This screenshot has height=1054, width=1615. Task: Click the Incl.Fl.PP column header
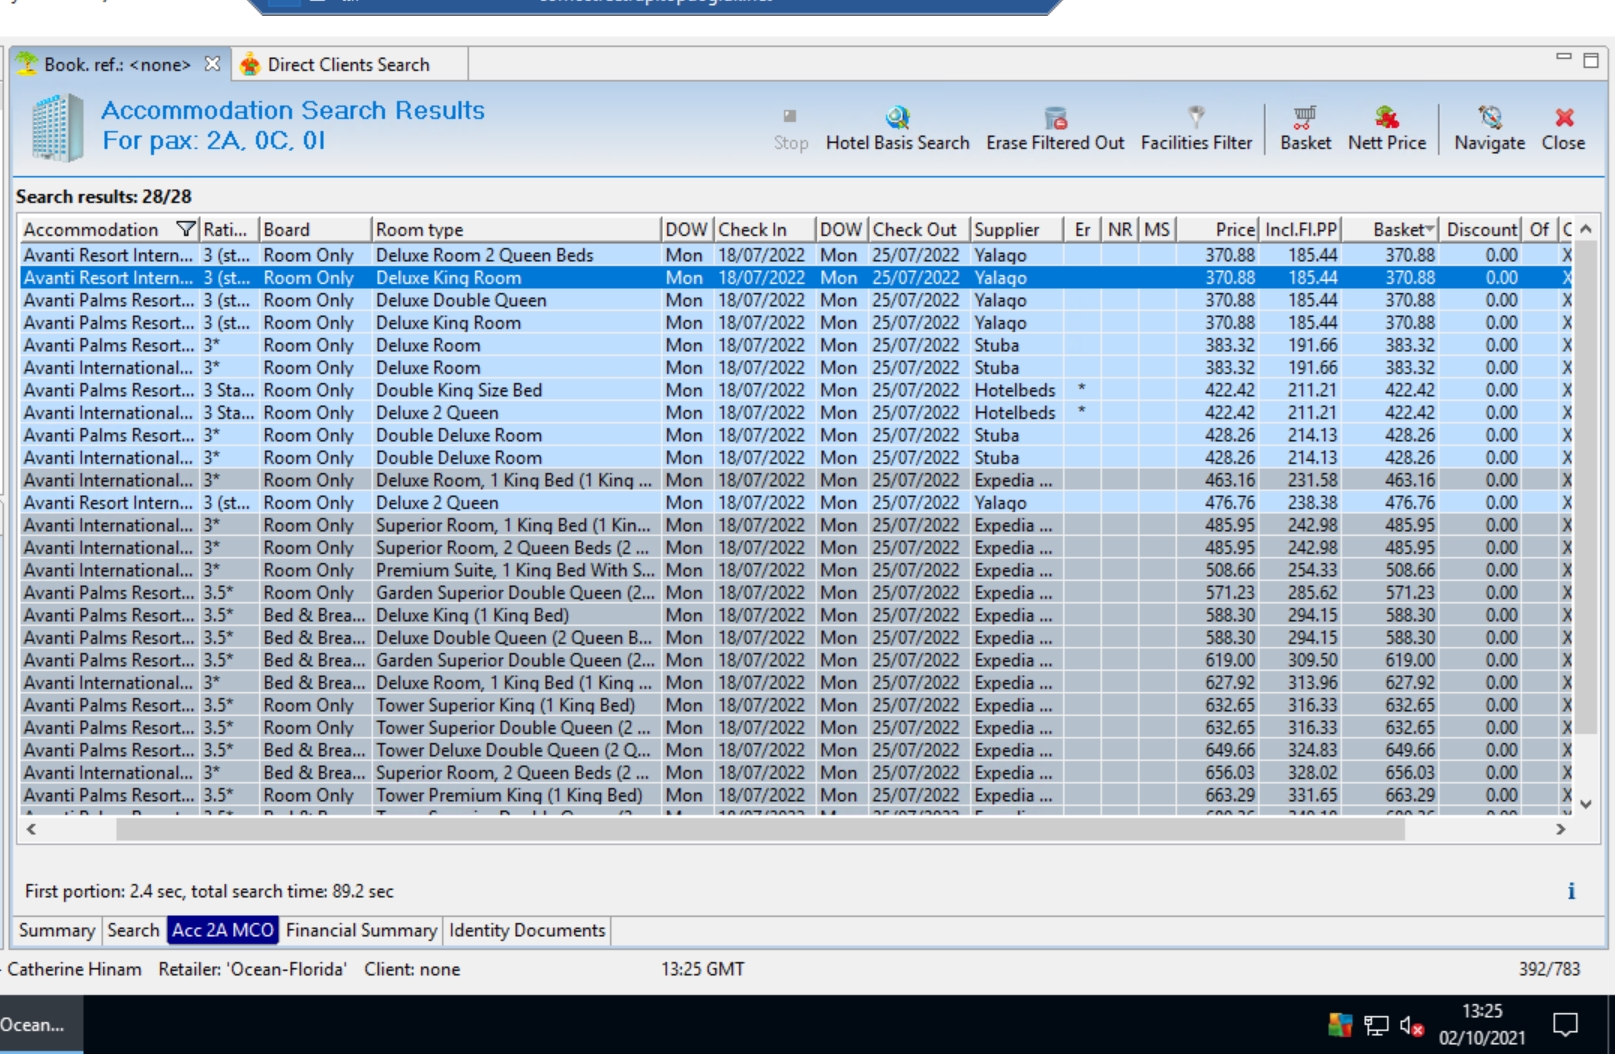(x=1301, y=229)
